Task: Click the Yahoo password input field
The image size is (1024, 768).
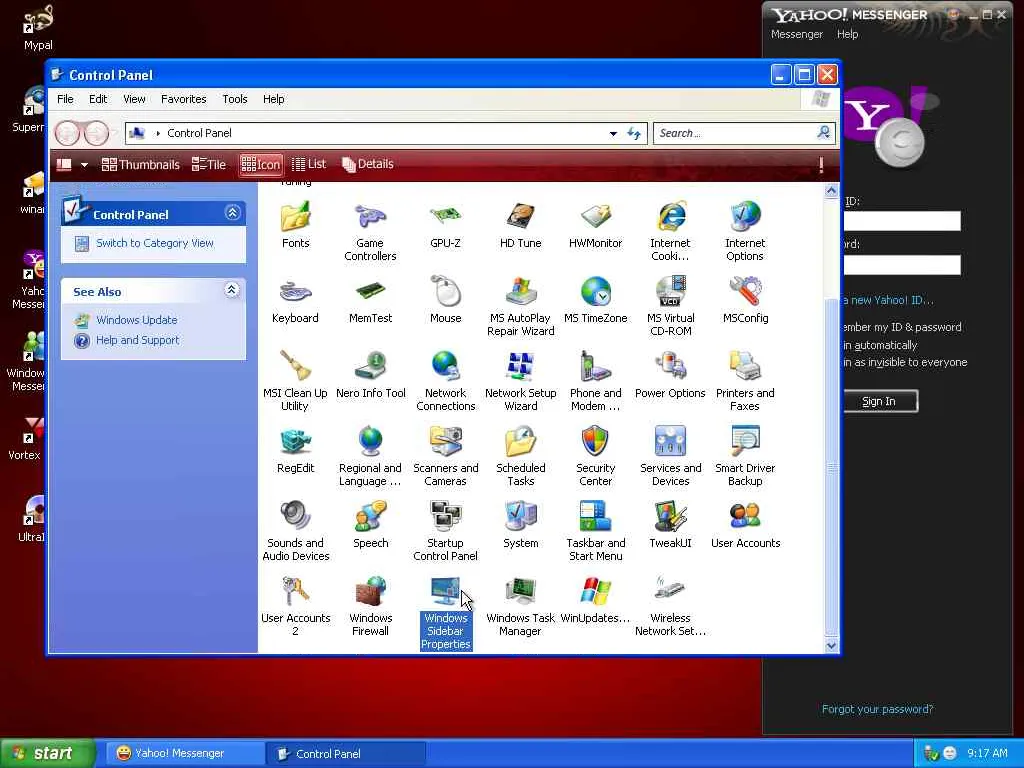Action: point(902,264)
